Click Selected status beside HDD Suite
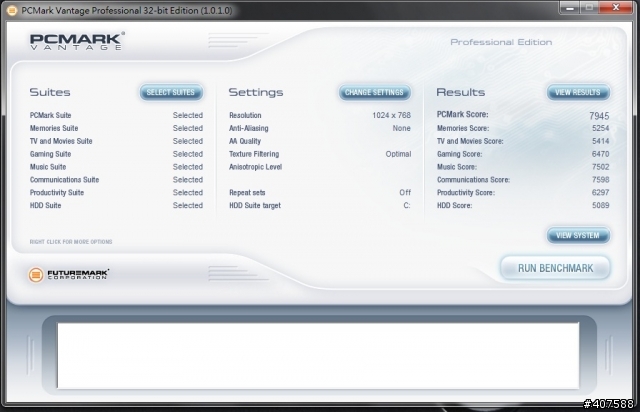The image size is (640, 412). click(x=188, y=205)
